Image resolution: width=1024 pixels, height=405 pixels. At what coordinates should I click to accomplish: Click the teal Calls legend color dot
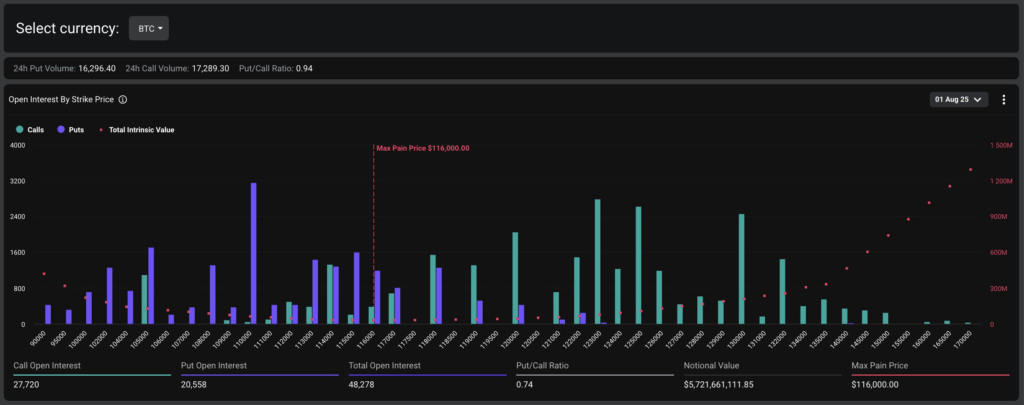click(19, 130)
